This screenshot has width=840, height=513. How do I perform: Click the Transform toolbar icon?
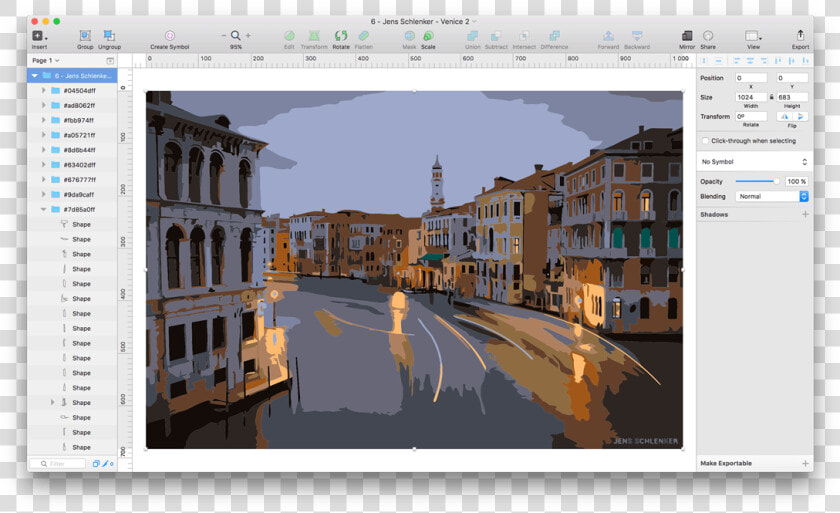point(314,35)
